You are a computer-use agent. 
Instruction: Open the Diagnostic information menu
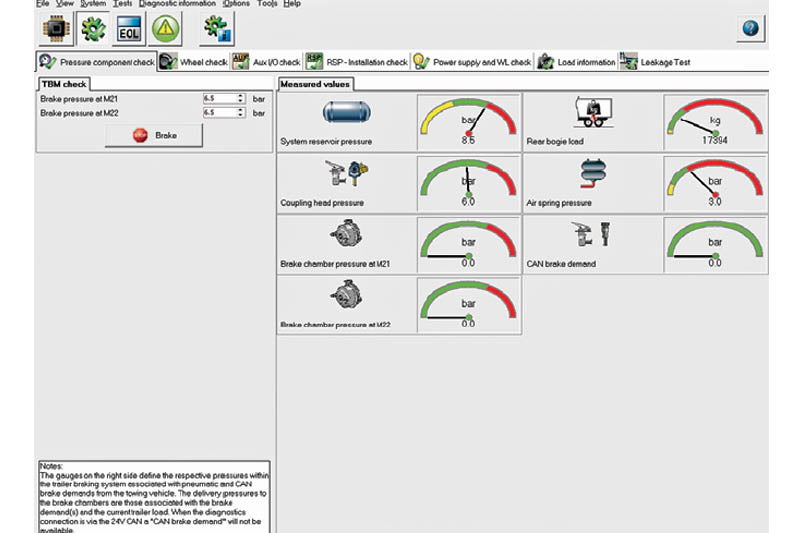[x=178, y=4]
